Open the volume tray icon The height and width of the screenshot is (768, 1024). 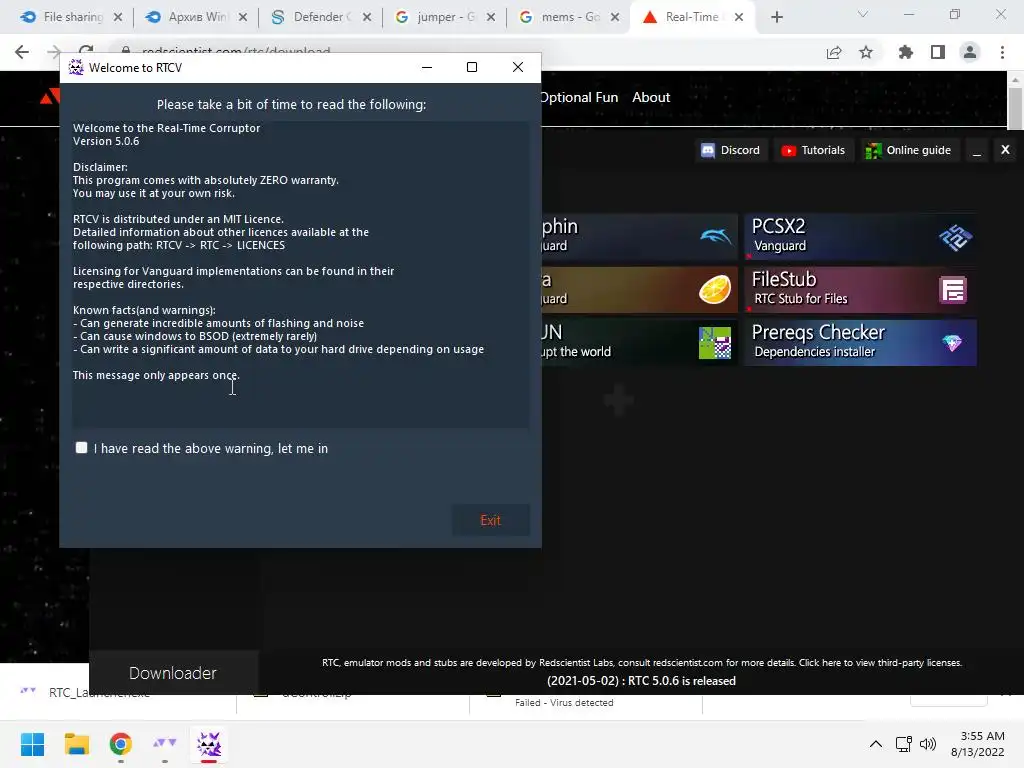coord(927,744)
